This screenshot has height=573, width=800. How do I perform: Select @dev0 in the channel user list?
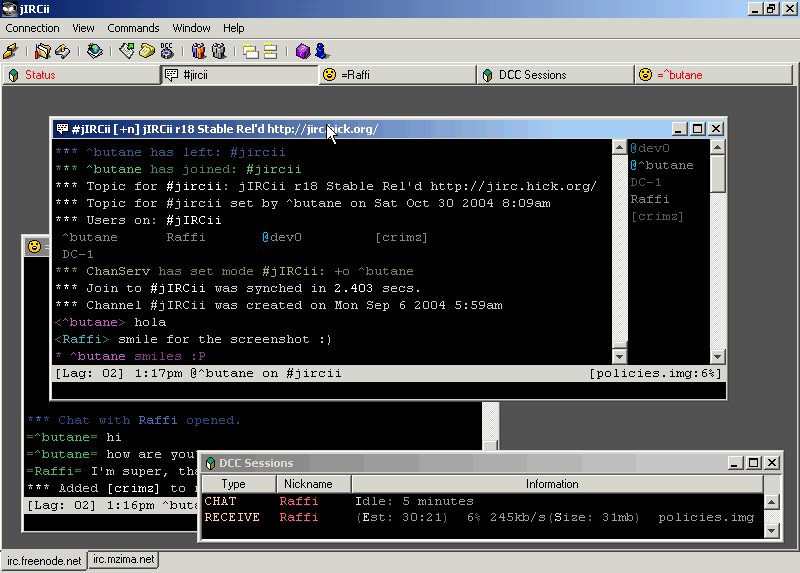click(650, 148)
